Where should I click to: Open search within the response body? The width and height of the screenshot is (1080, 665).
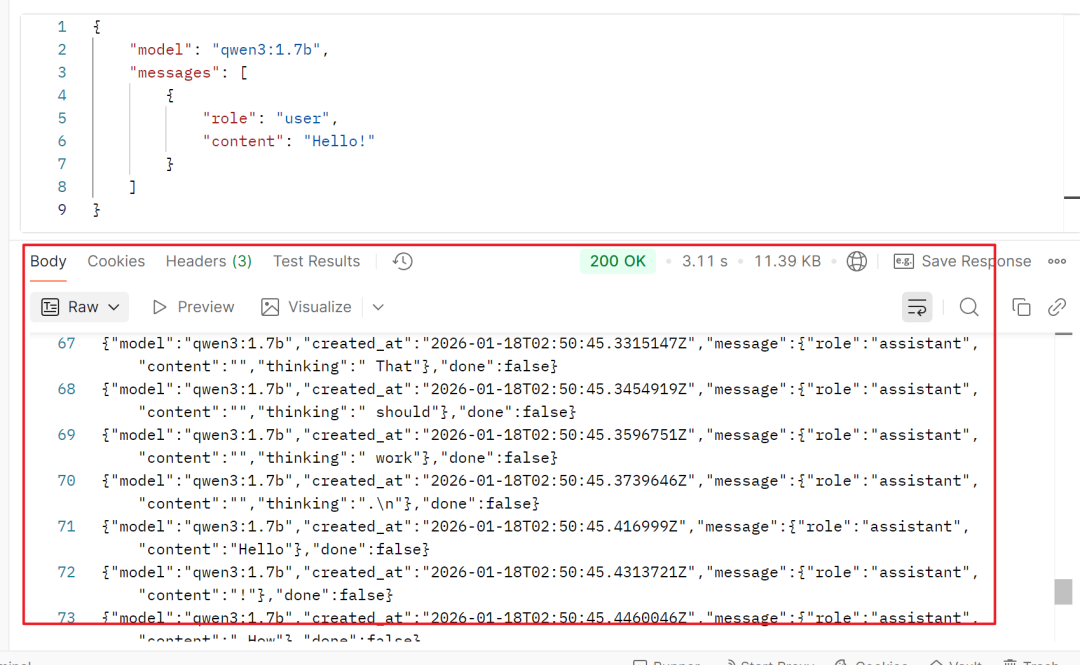[968, 307]
